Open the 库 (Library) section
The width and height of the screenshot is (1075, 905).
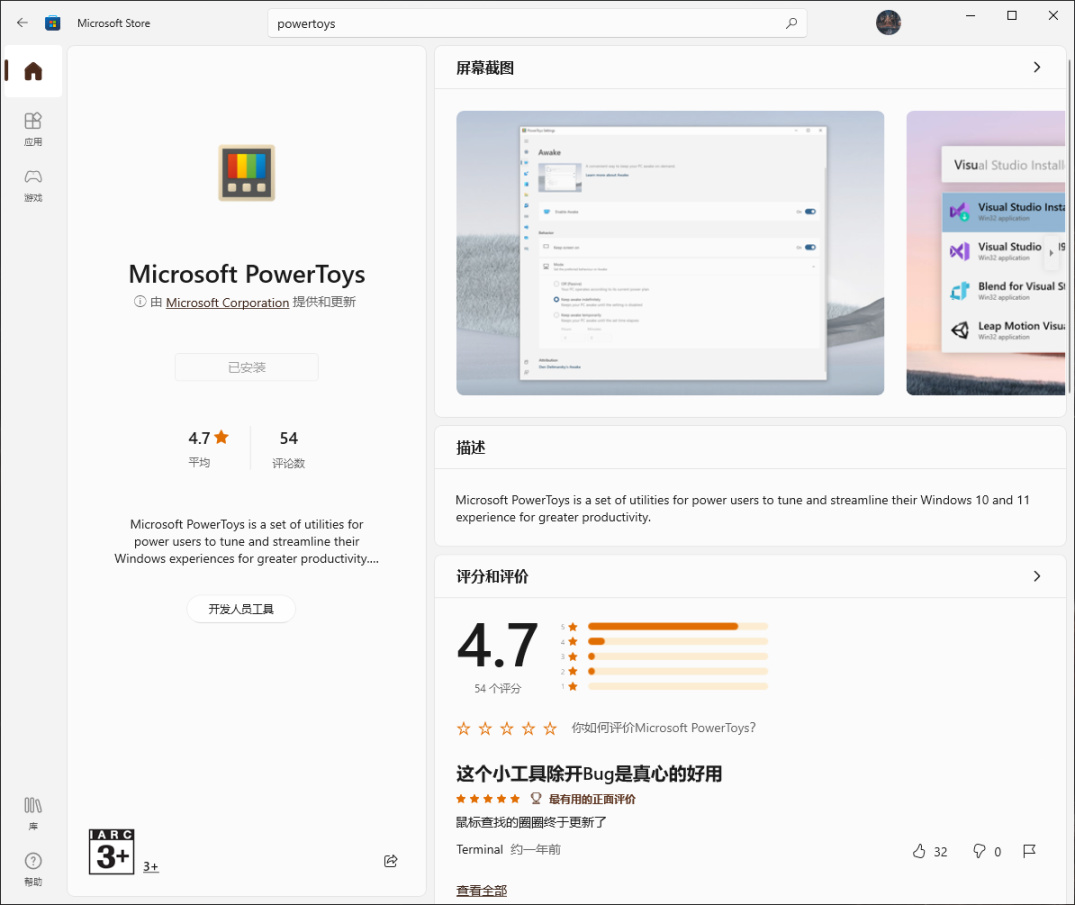[x=33, y=813]
